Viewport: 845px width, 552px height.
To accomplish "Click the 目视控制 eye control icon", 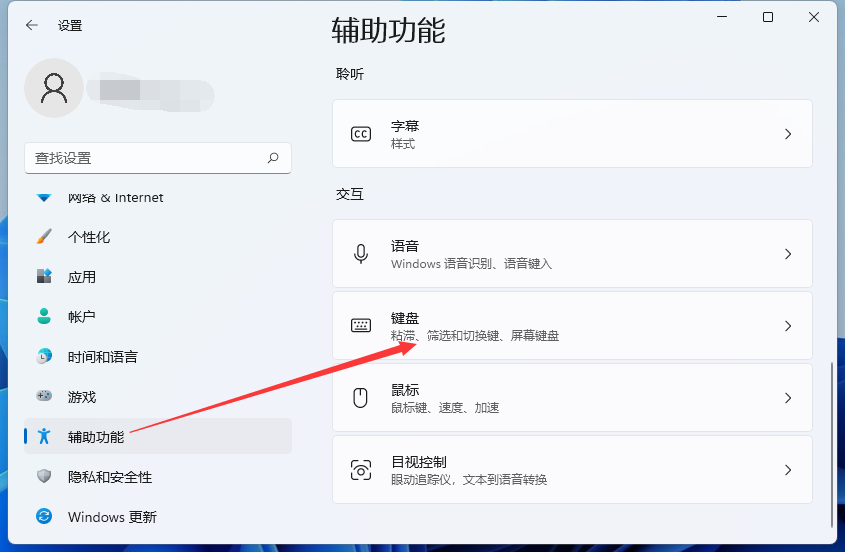I will point(361,470).
